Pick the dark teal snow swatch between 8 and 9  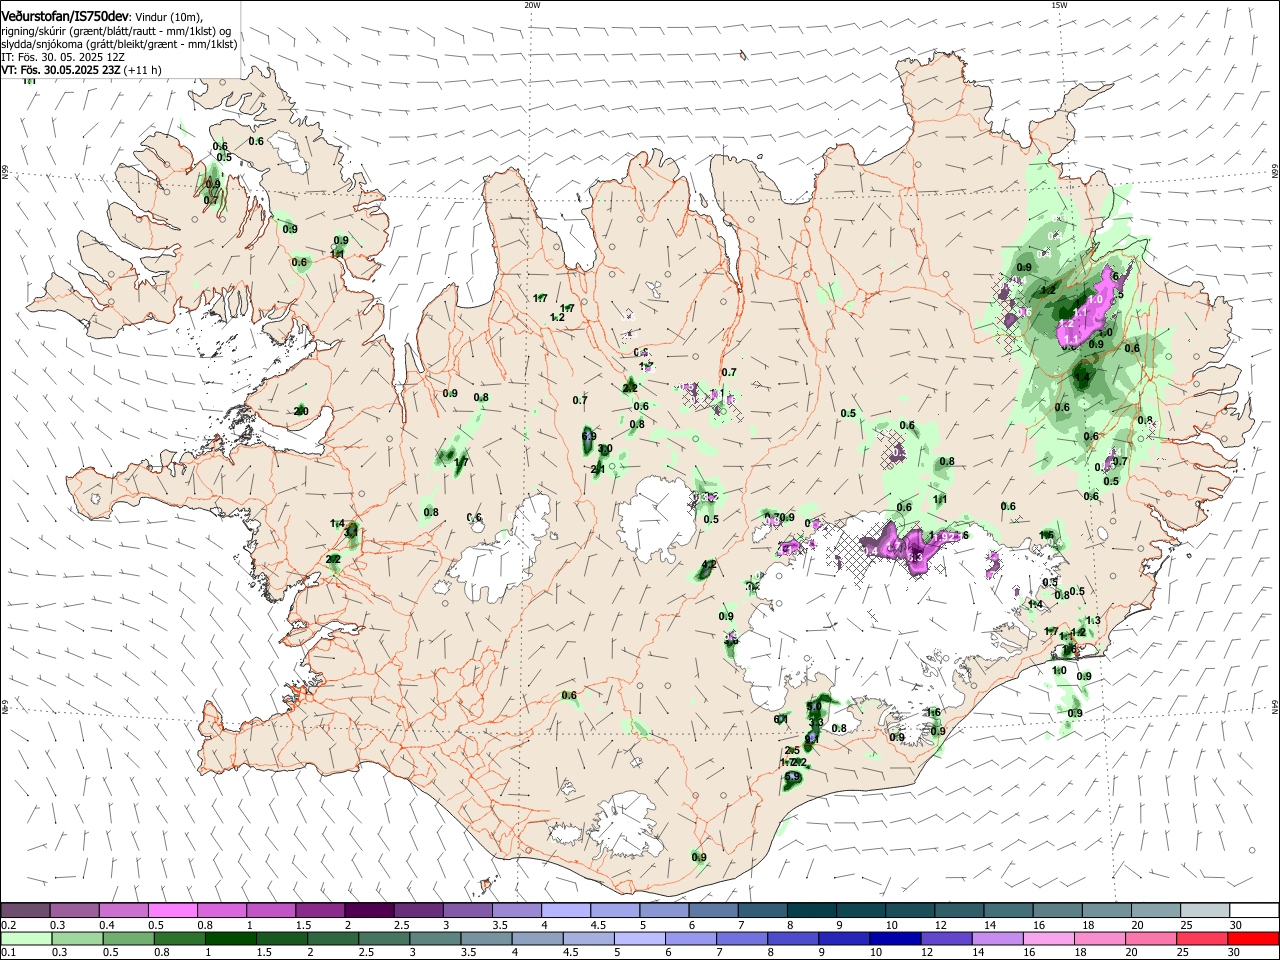[811, 911]
